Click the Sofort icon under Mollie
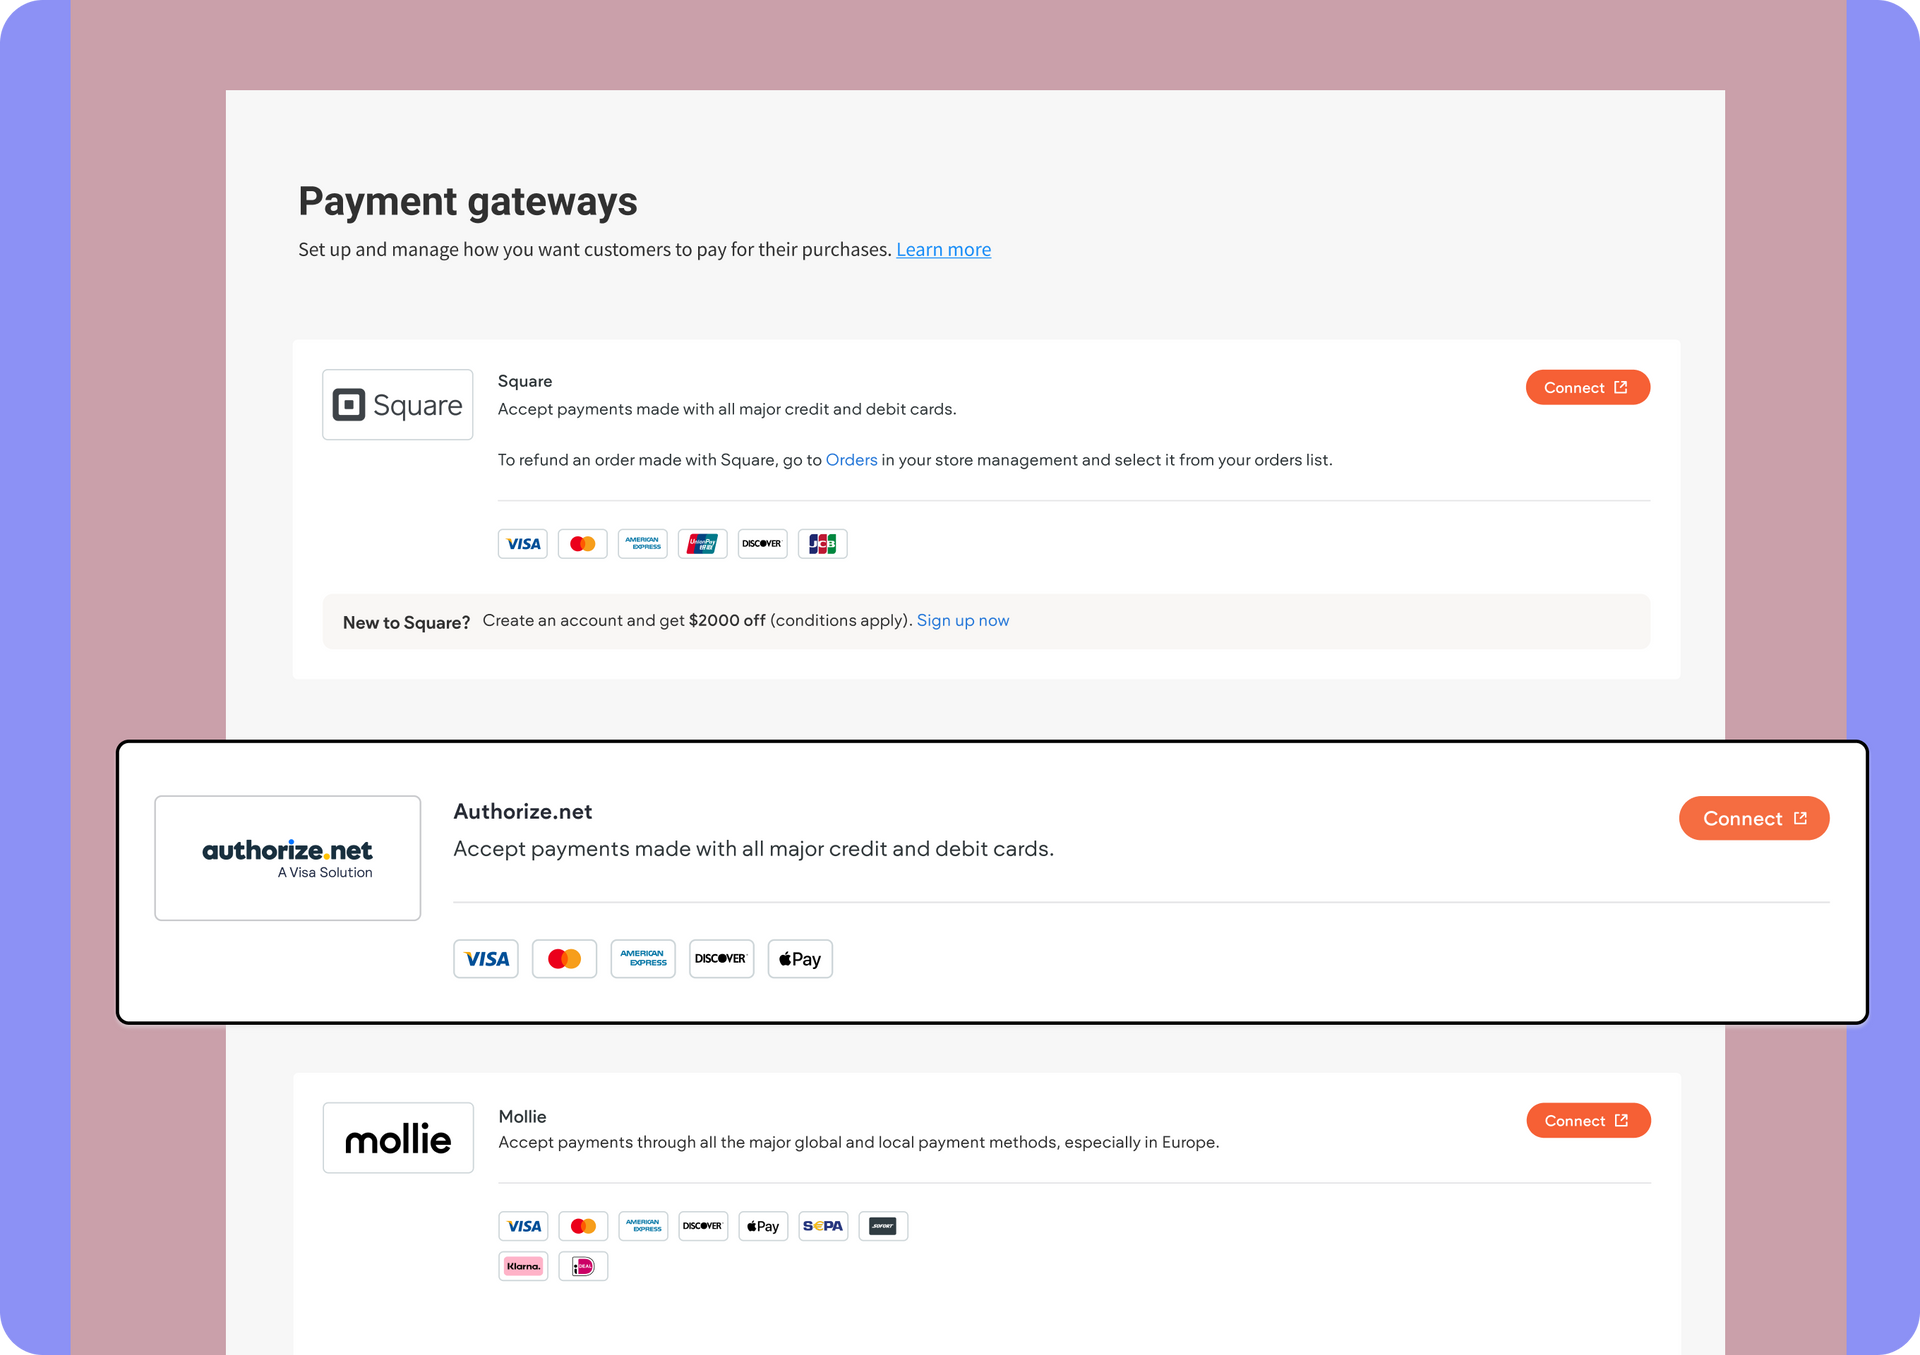The width and height of the screenshot is (1920, 1355). point(883,1226)
